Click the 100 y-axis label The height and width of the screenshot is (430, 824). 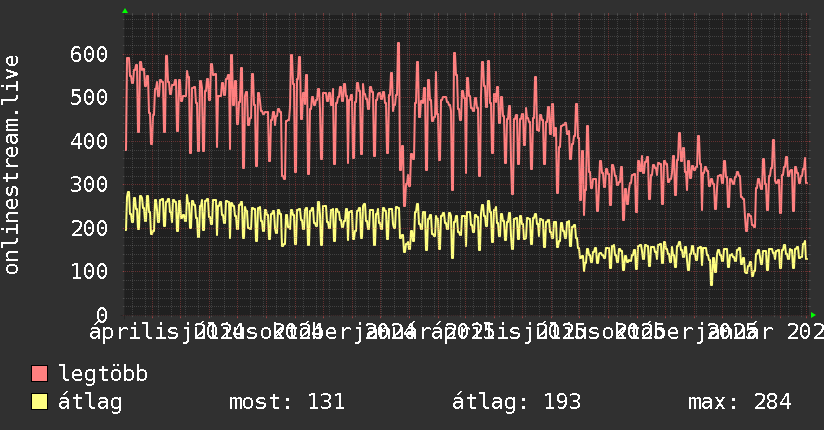[x=89, y=271]
